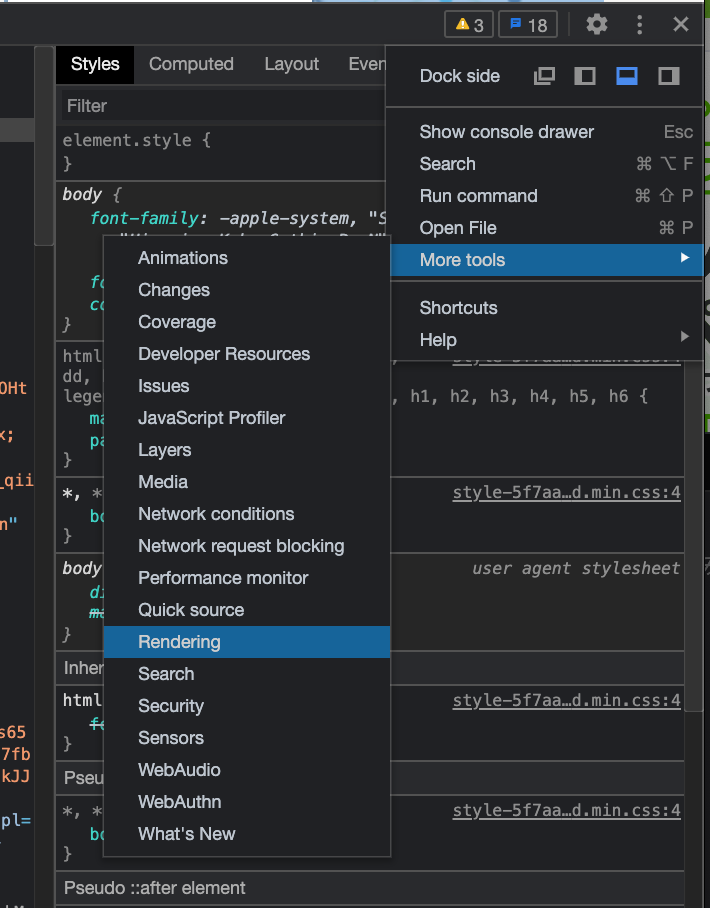Viewport: 710px width, 908px height.
Task: Dock DevTools to the left side
Action: pos(585,76)
